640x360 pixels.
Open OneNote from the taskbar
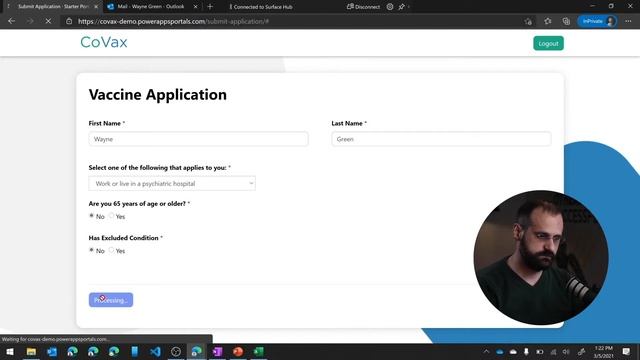217,351
